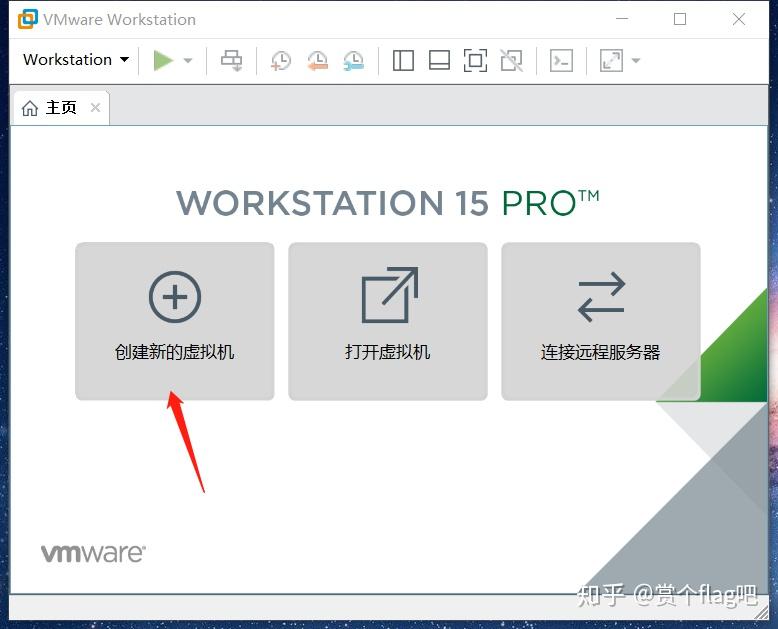Toggle the library sidebar panel icon

tap(403, 61)
